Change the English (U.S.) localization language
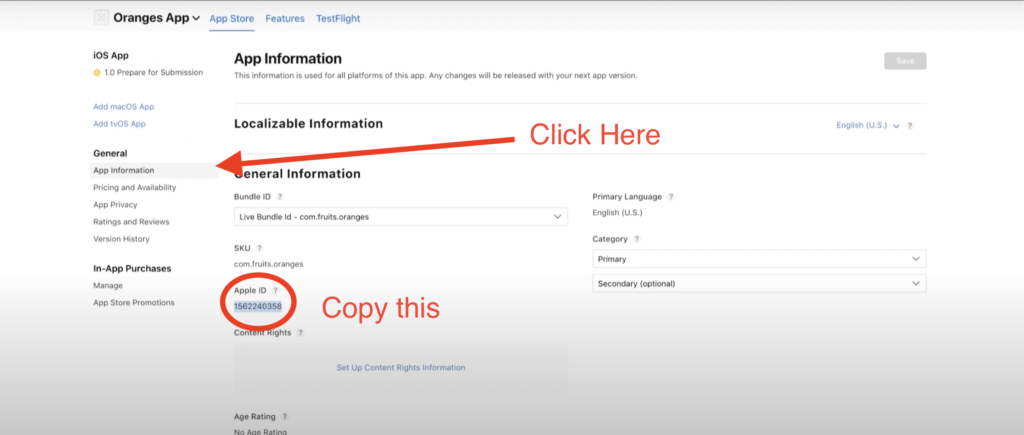 (867, 125)
